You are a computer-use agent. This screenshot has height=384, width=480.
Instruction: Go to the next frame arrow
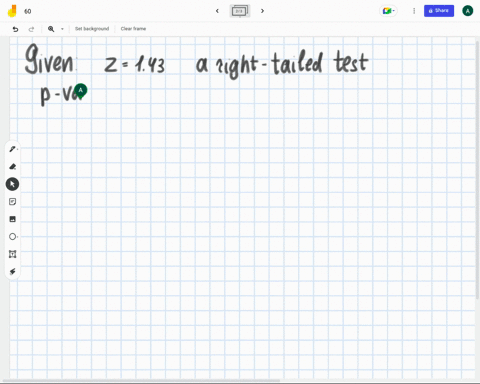point(262,11)
